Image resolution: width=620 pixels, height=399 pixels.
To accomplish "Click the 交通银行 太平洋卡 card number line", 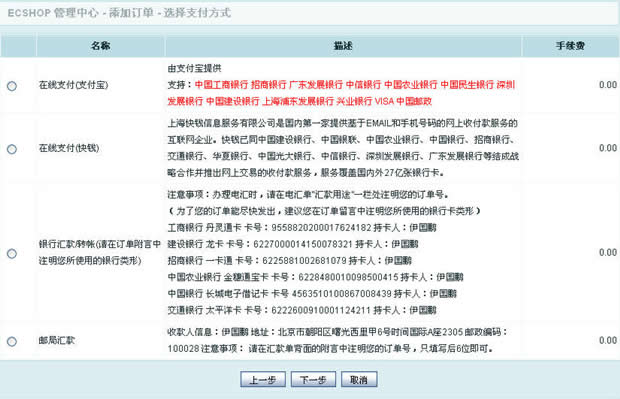I will coord(302,310).
